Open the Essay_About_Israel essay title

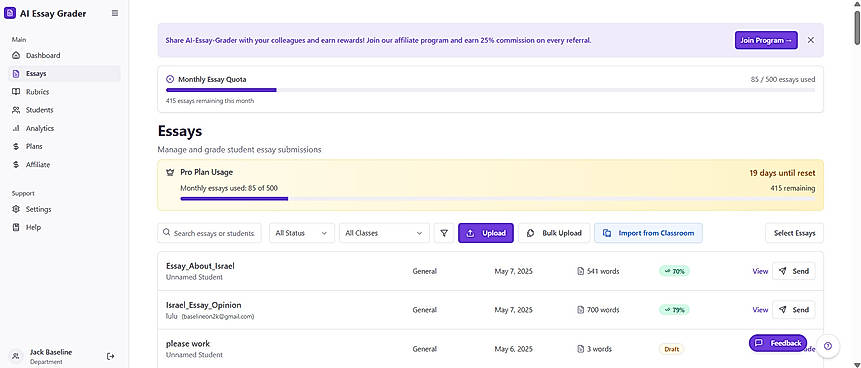point(200,266)
